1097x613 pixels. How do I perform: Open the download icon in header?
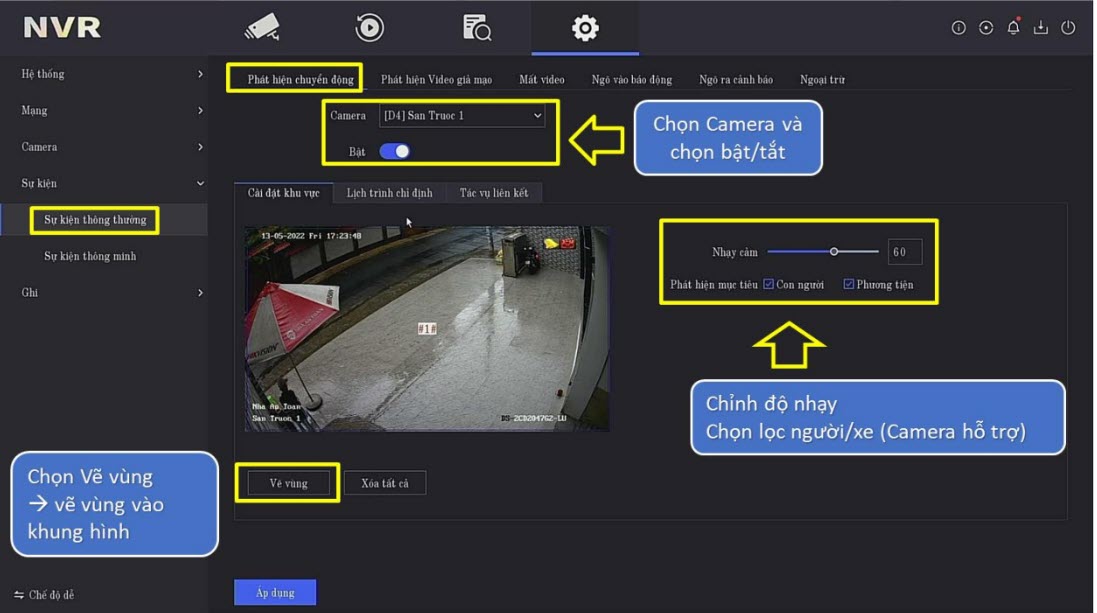[x=1040, y=28]
